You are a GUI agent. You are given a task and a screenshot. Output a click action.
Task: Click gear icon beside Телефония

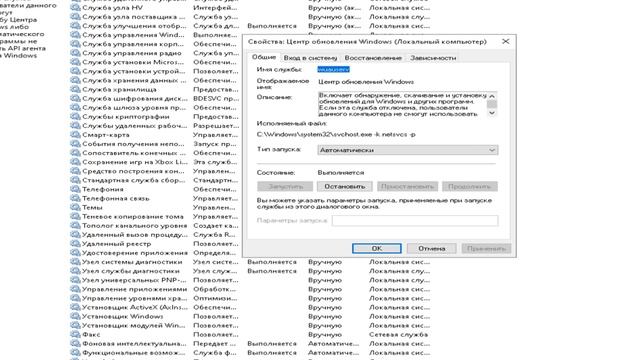click(x=75, y=189)
